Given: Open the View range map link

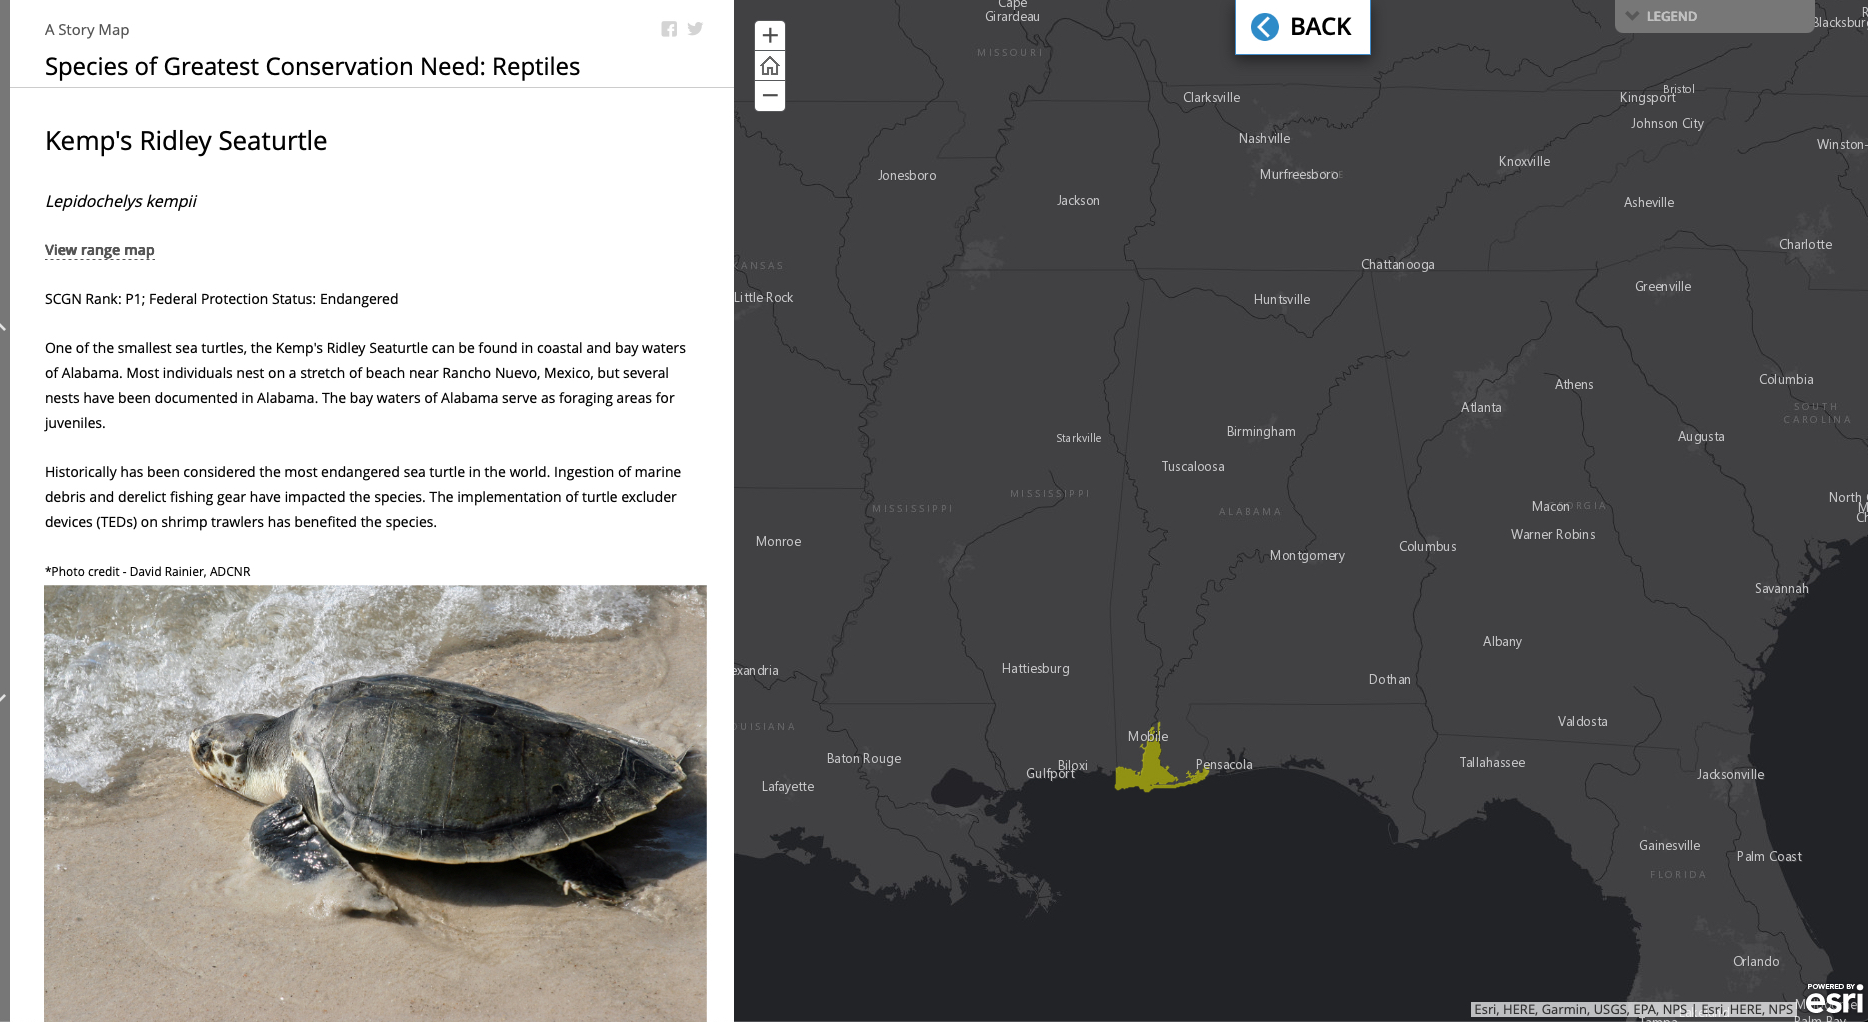Looking at the screenshot, I should click(99, 250).
